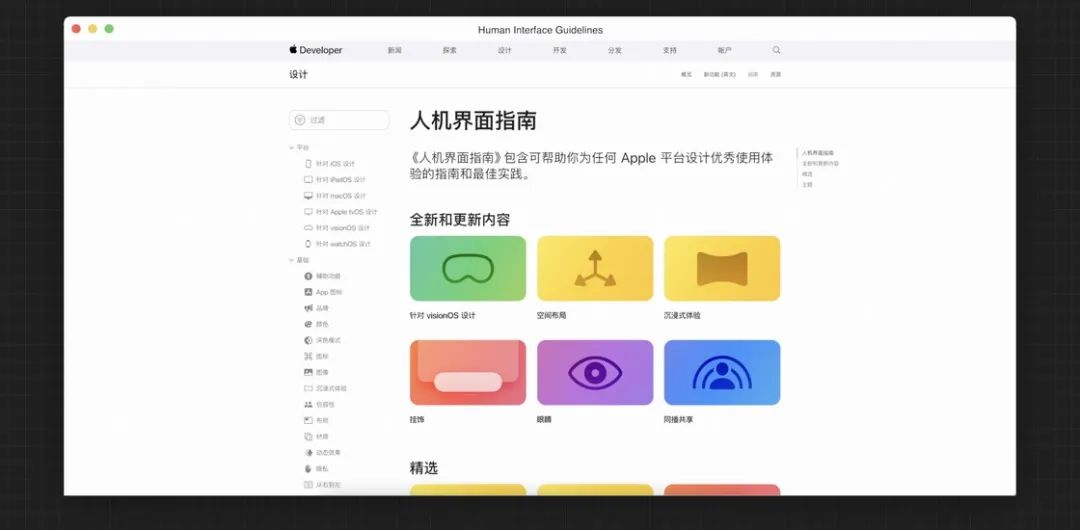
Task: Click the 全新和更新内容 section heading
Action: [460, 220]
